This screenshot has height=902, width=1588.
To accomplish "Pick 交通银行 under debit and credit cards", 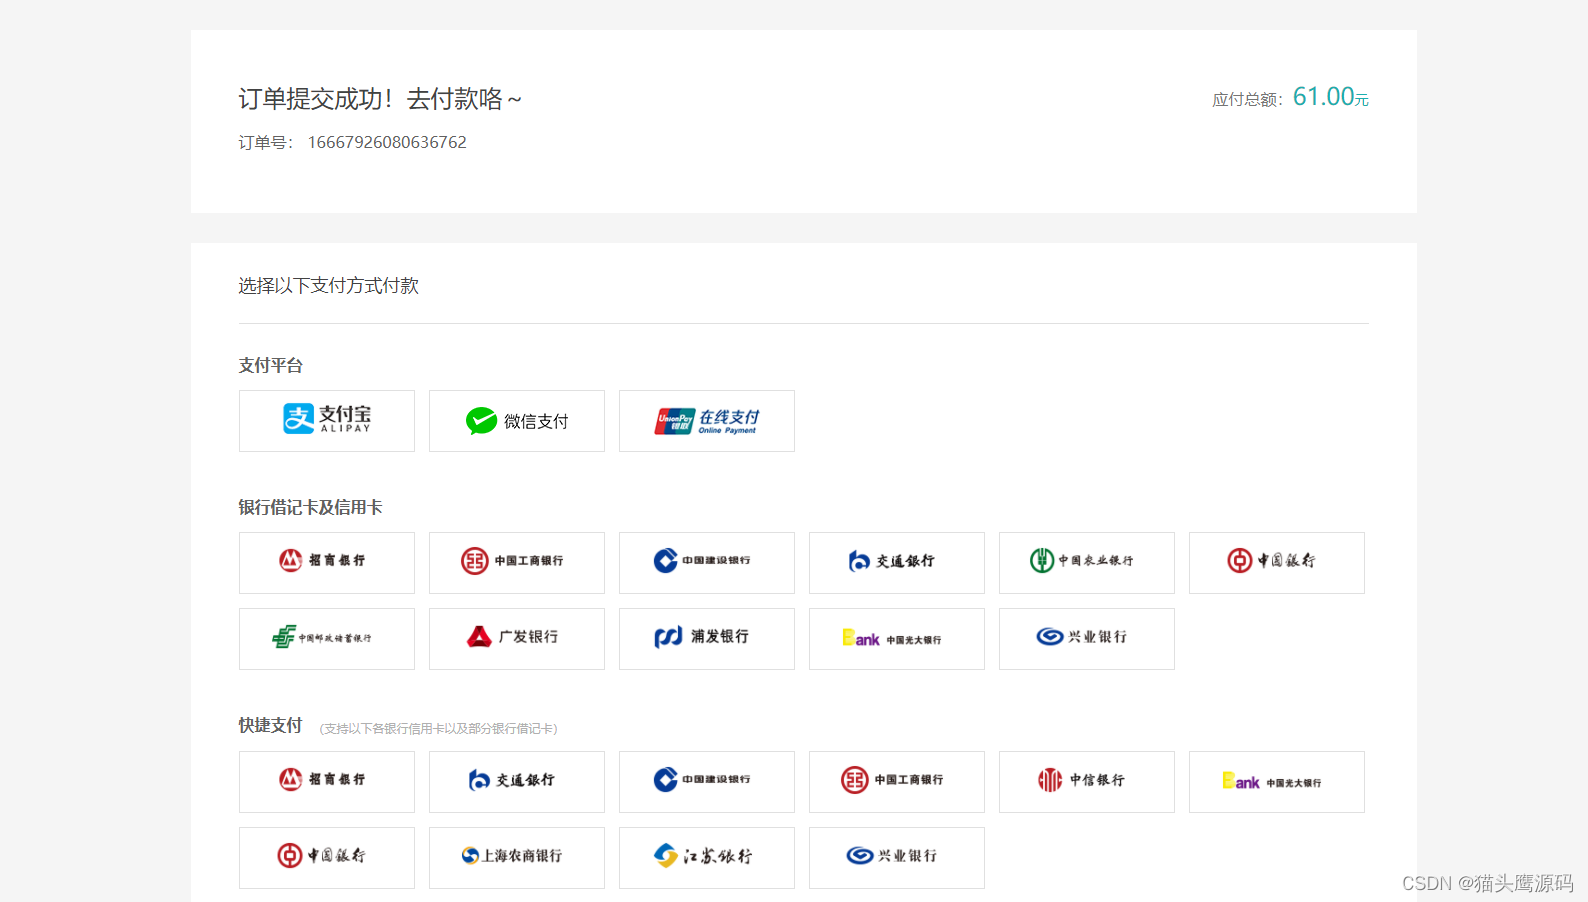I will coord(897,563).
